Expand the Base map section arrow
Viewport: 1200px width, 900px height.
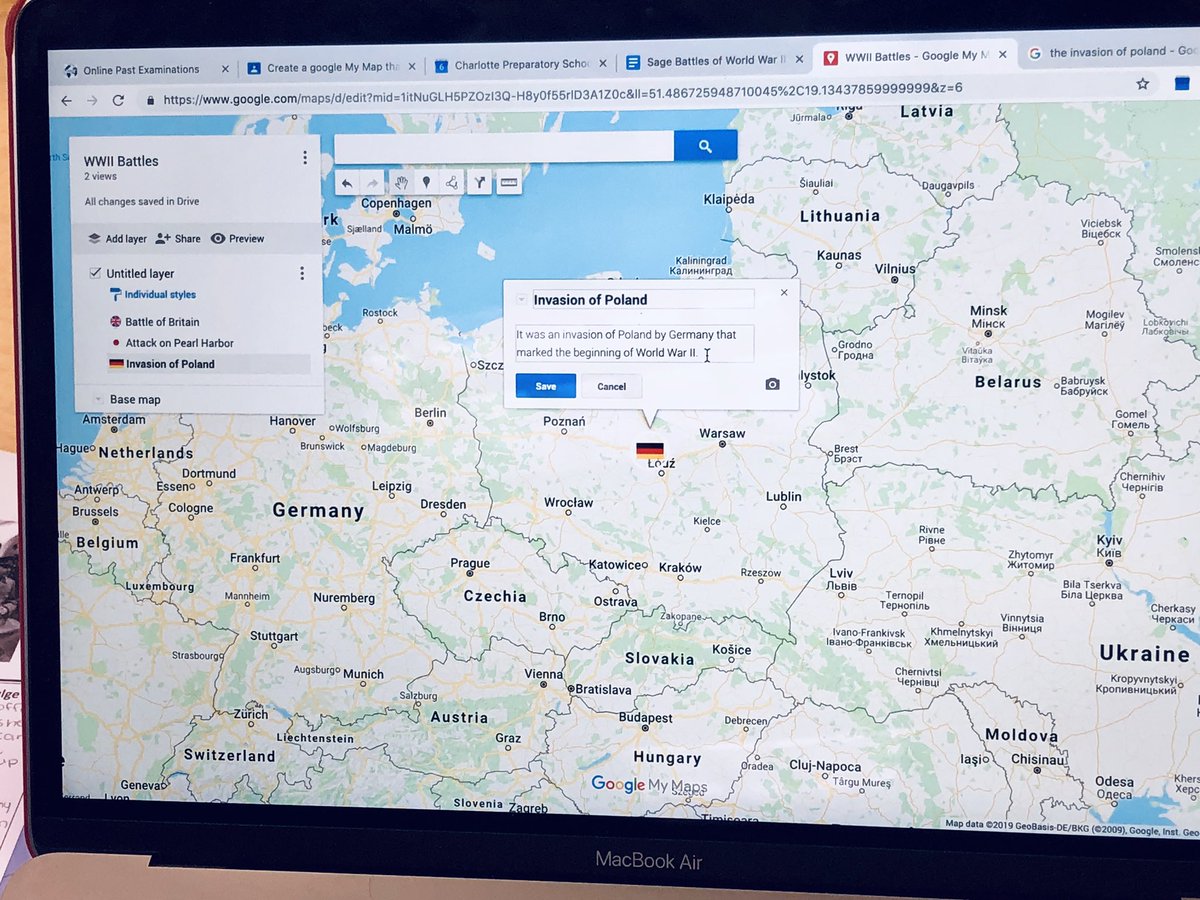[97, 399]
